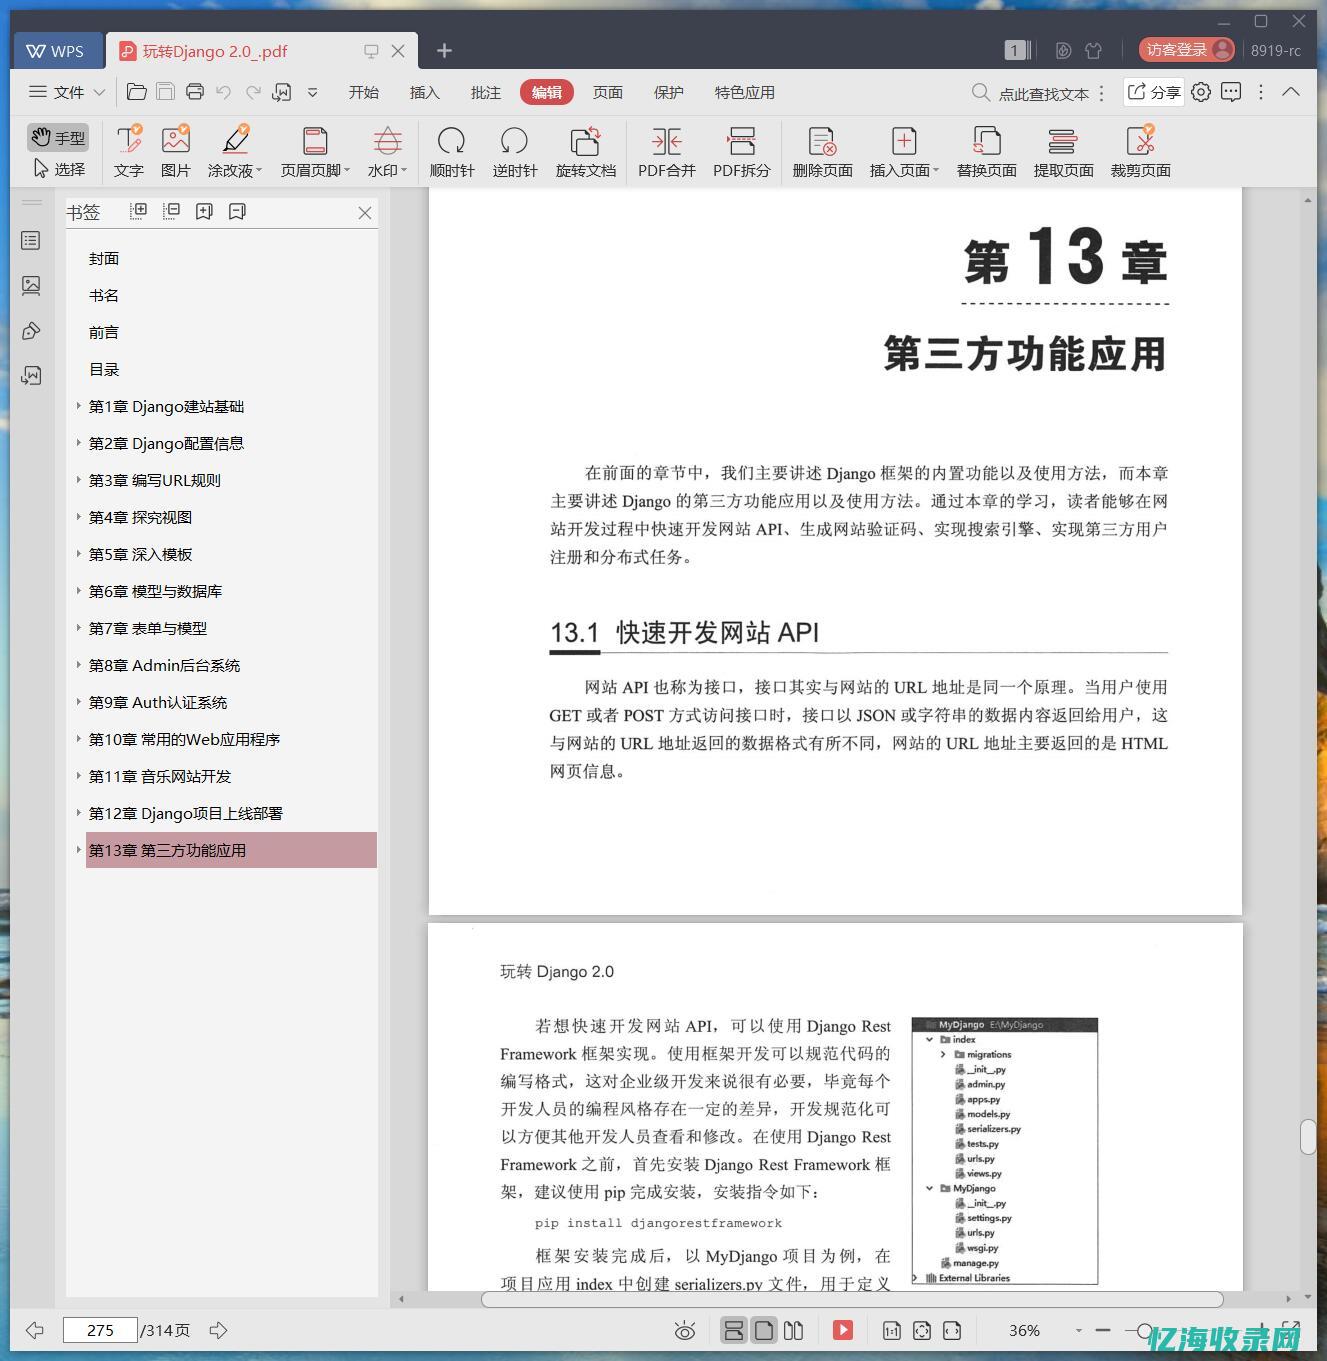Click the print icon in the quick toolbar
This screenshot has width=1327, height=1361.
click(x=195, y=92)
